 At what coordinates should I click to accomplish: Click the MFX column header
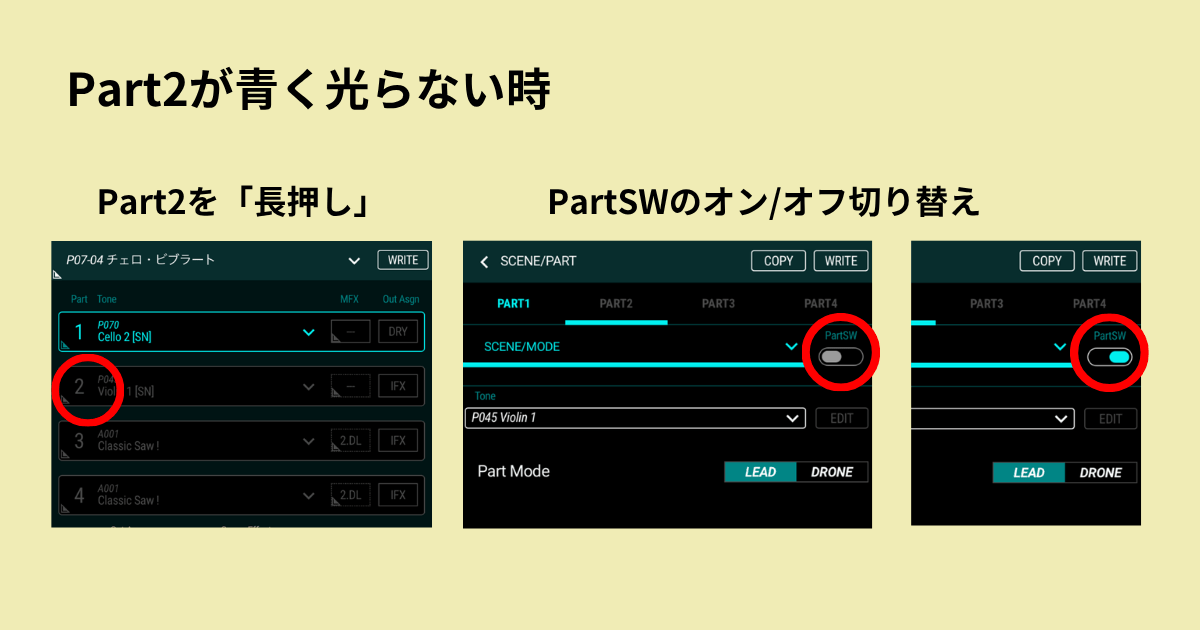click(x=349, y=299)
